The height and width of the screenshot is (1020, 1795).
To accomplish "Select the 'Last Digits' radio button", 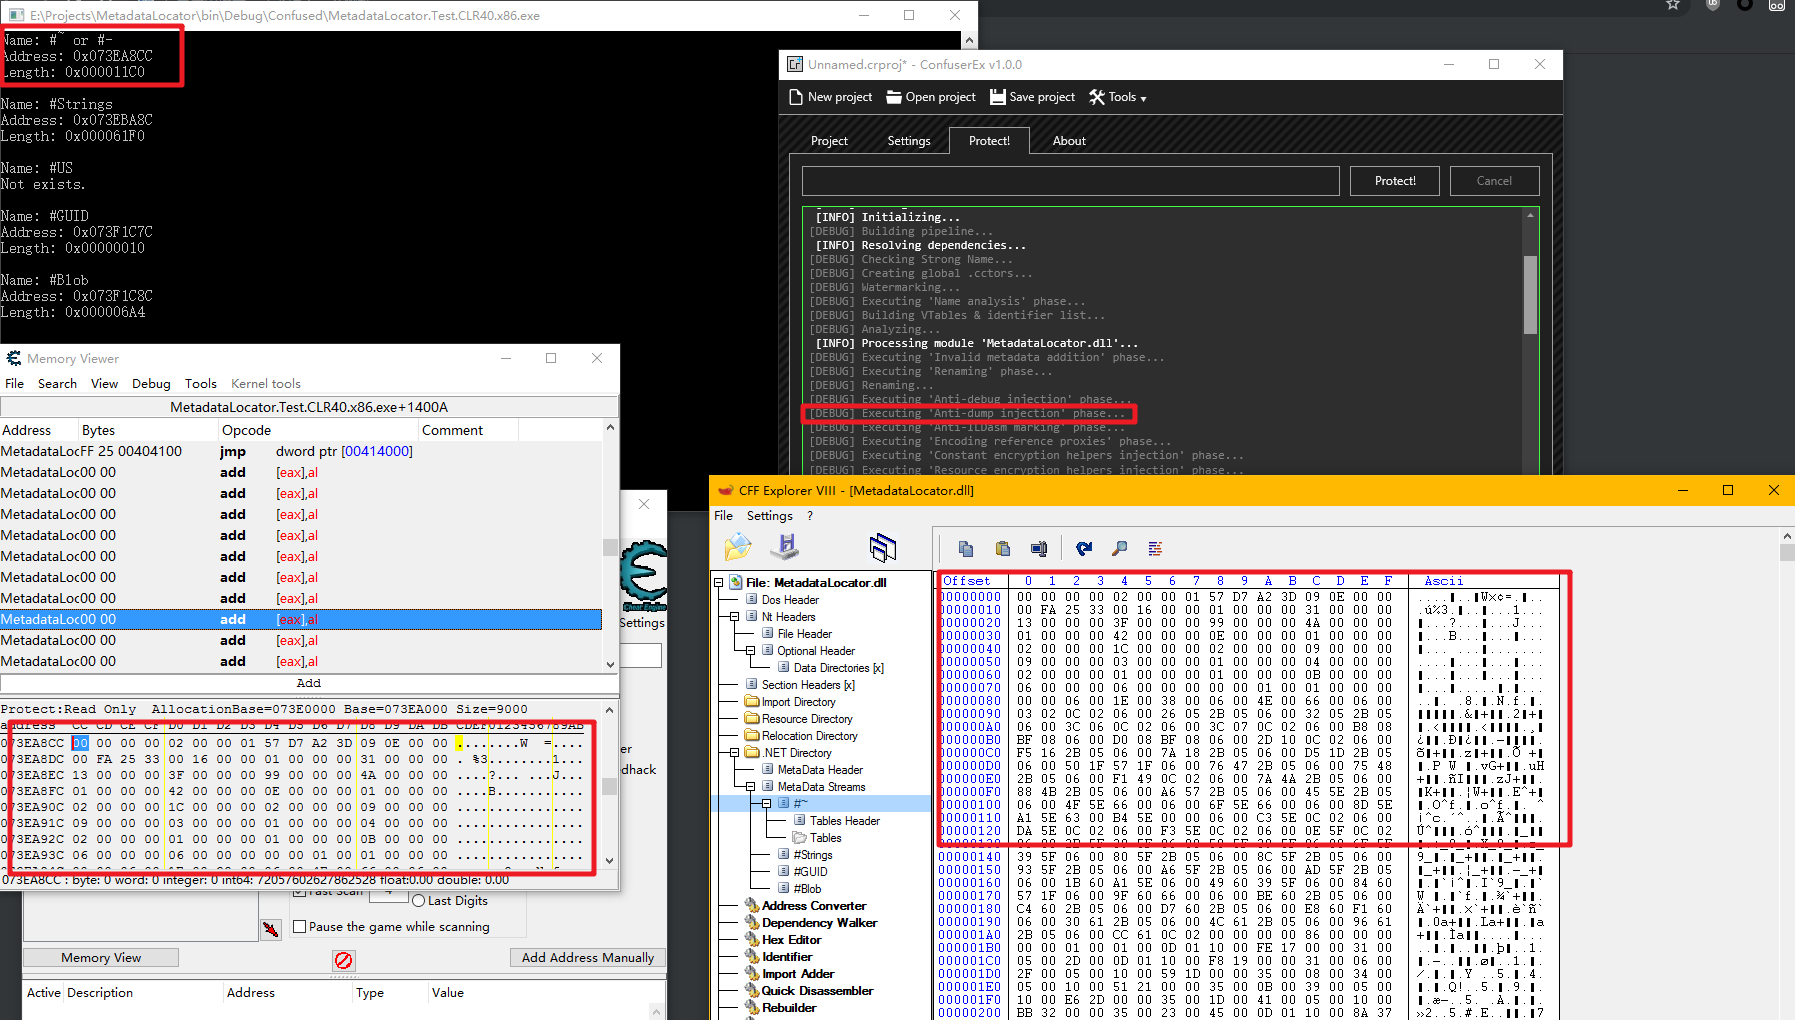I will click(x=419, y=901).
